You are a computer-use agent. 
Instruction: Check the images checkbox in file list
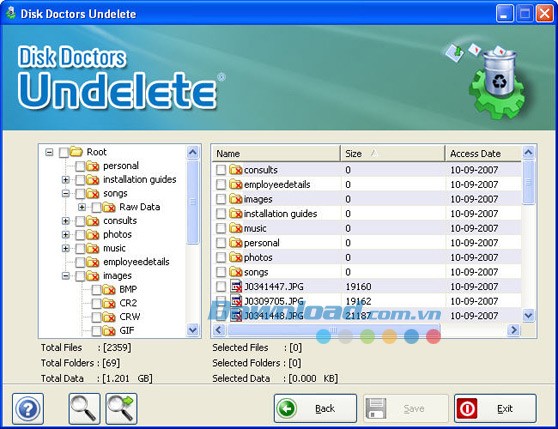(221, 199)
